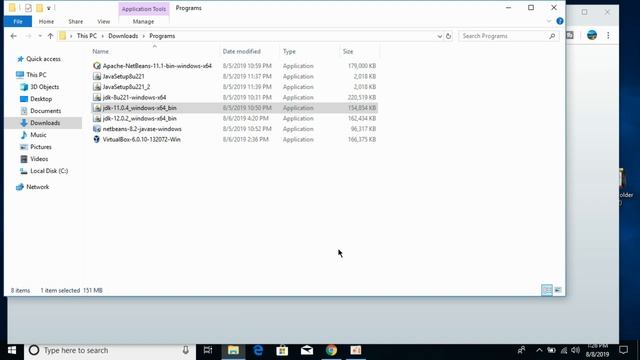Launch Microsoft Edge from taskbar
Image resolution: width=640 pixels, height=360 pixels.
pyautogui.click(x=258, y=350)
